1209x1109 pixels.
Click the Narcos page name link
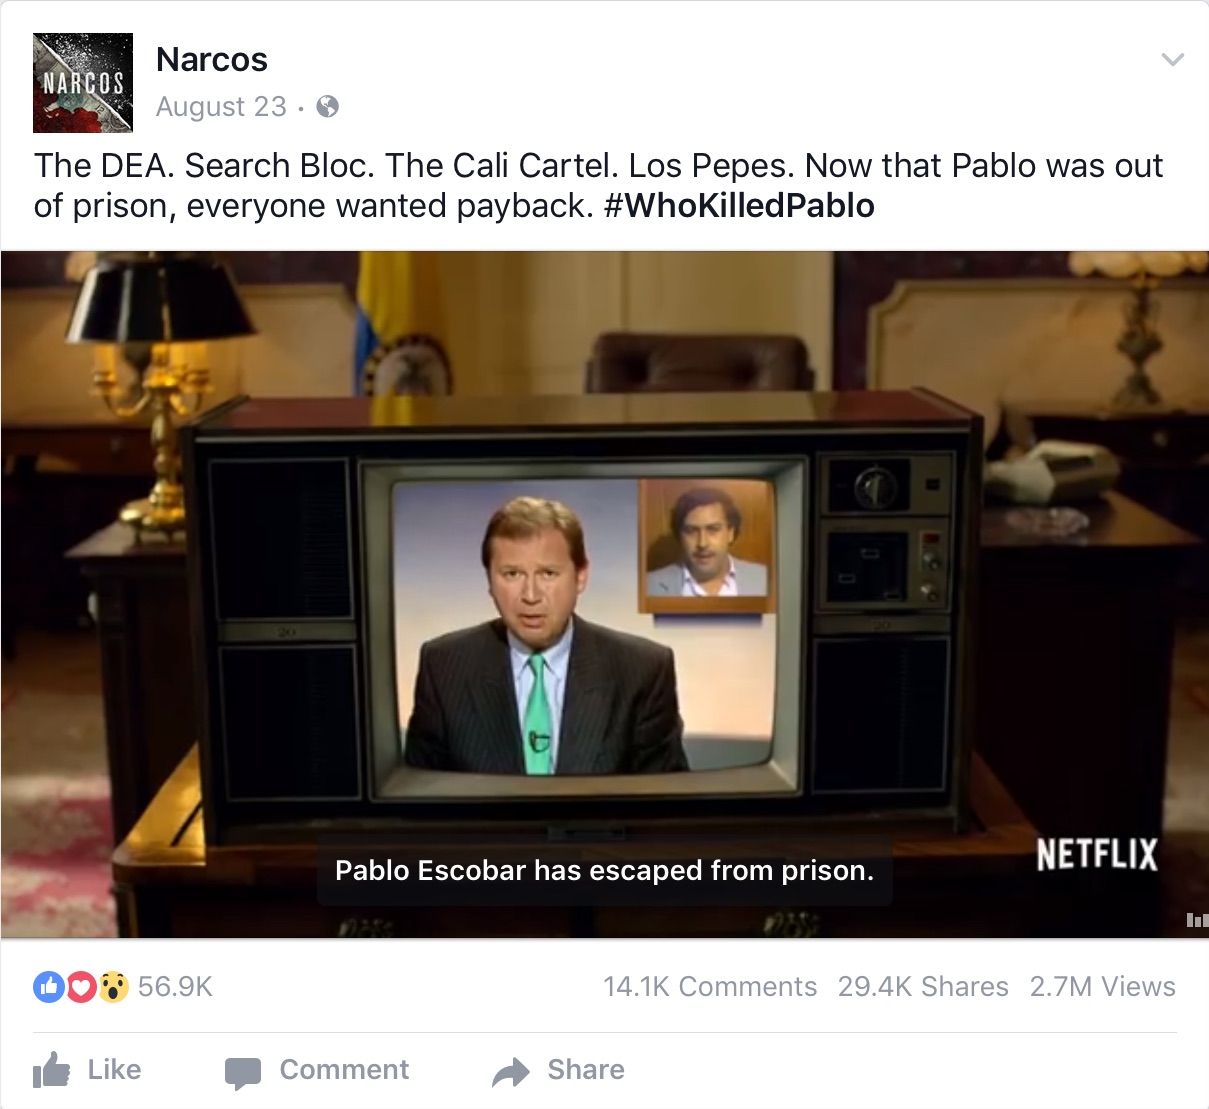212,60
